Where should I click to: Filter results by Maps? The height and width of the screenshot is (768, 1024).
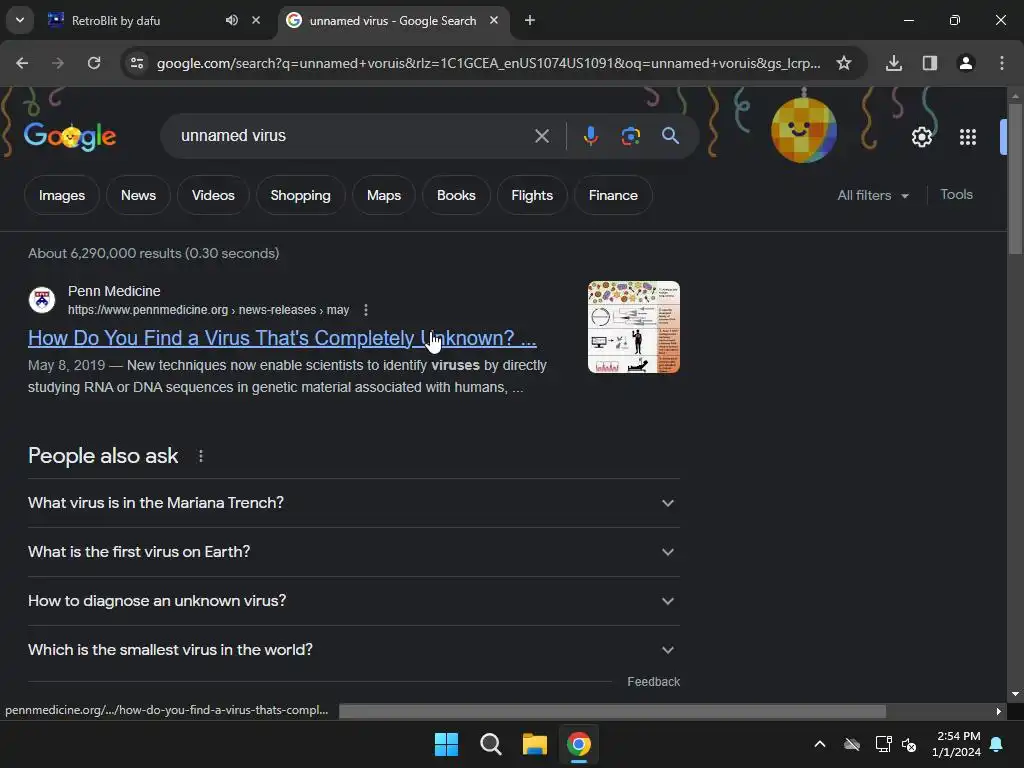click(384, 195)
